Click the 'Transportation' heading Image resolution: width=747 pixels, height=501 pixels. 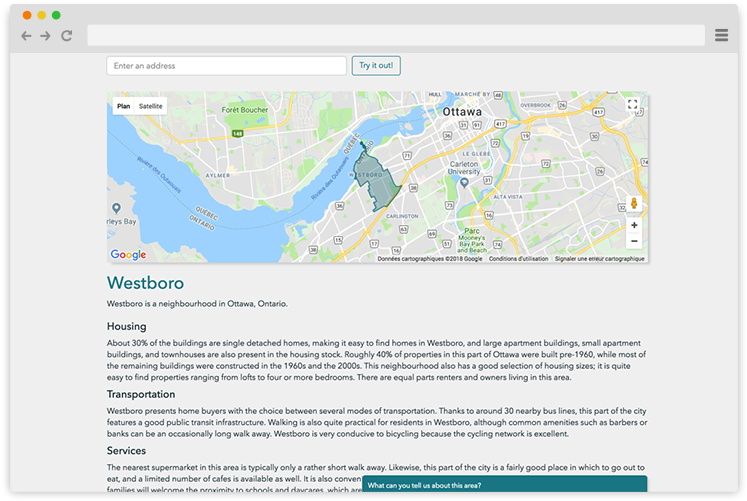pos(141,394)
